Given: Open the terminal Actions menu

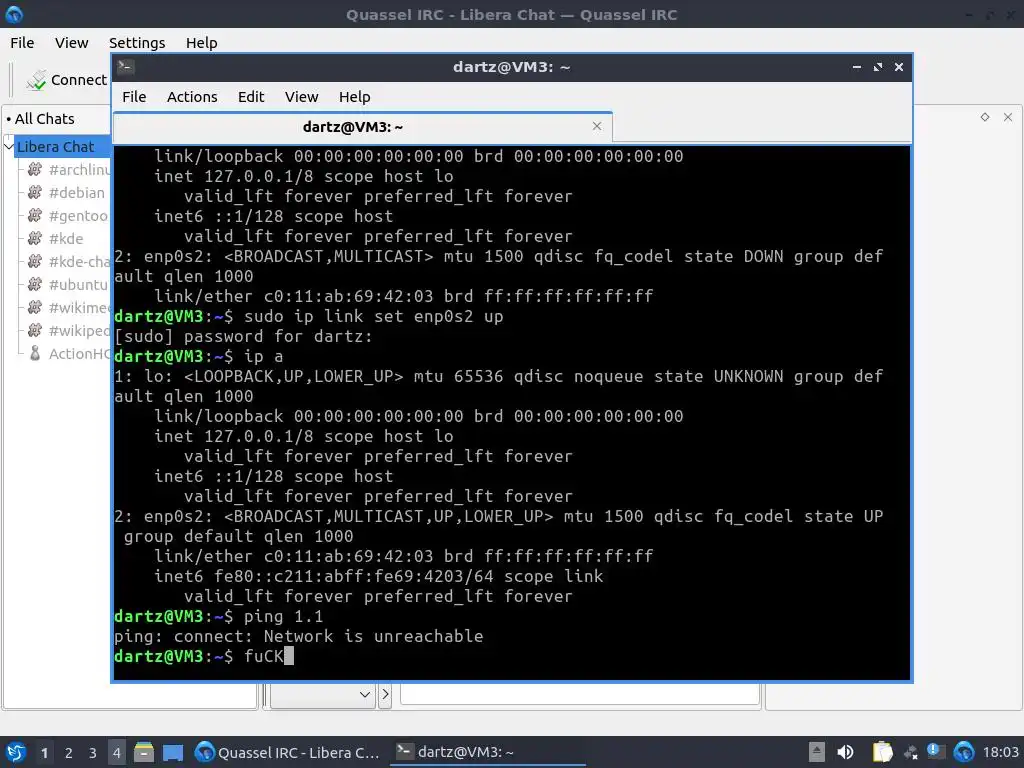Looking at the screenshot, I should (x=192, y=97).
